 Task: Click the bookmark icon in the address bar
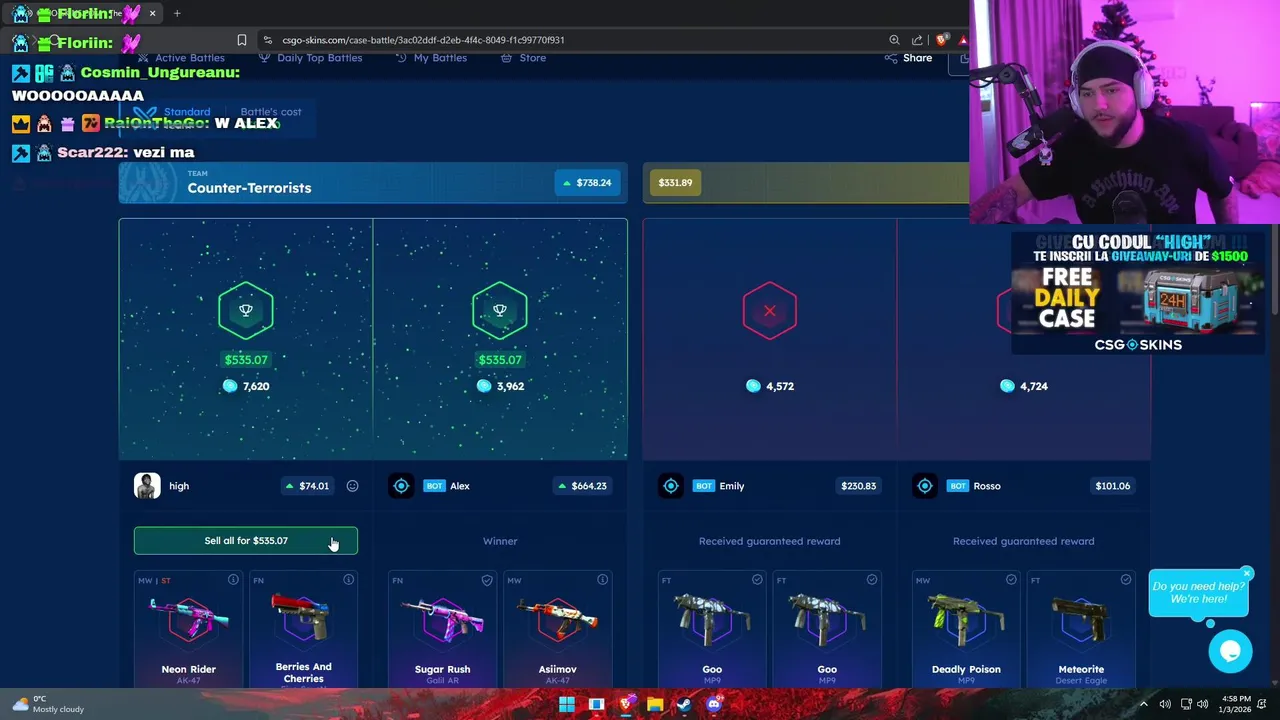pyautogui.click(x=241, y=40)
